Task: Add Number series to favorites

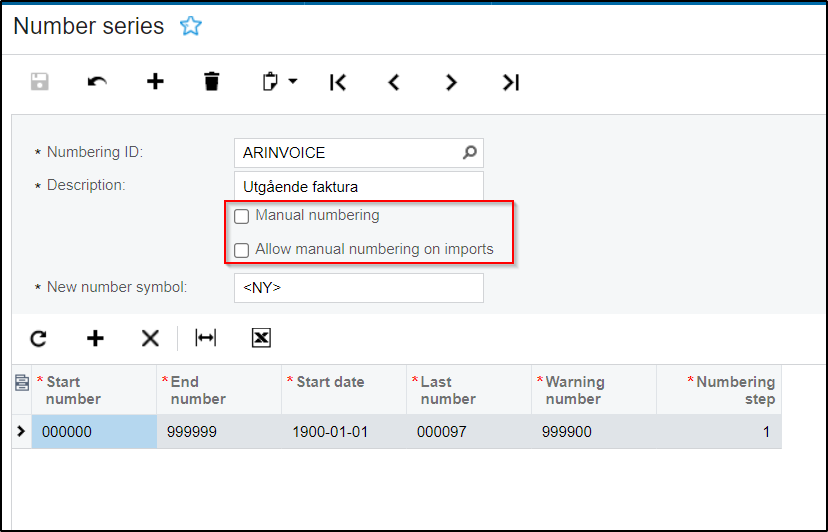Action: pyautogui.click(x=190, y=27)
